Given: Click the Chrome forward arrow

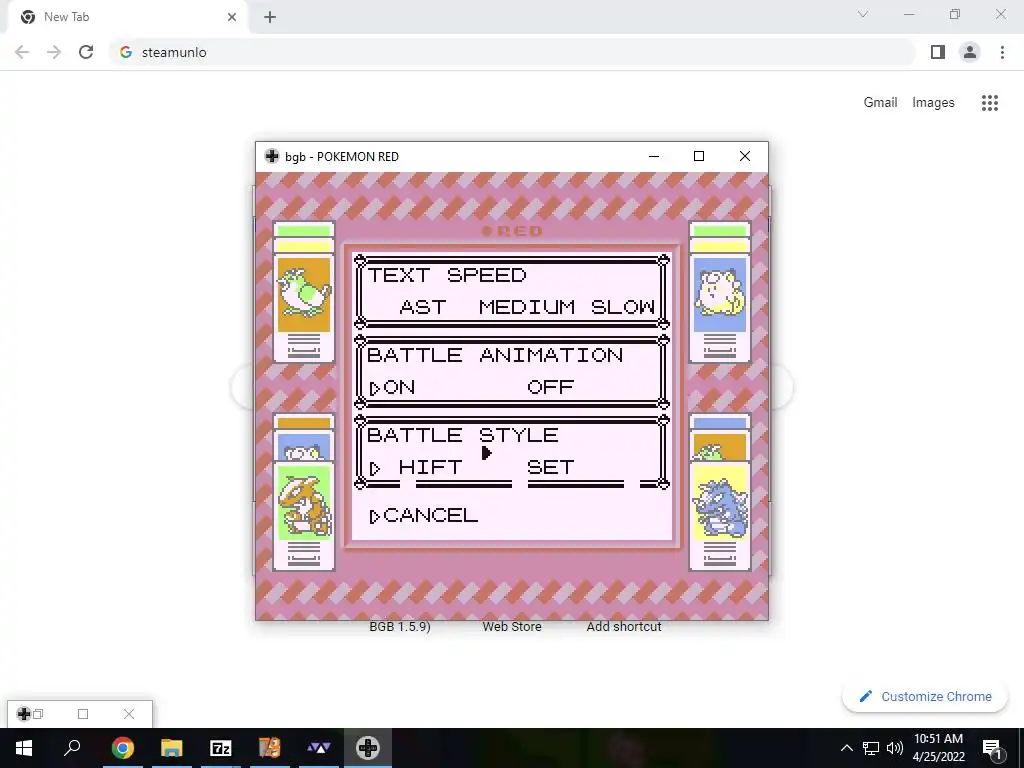Looking at the screenshot, I should [x=54, y=52].
